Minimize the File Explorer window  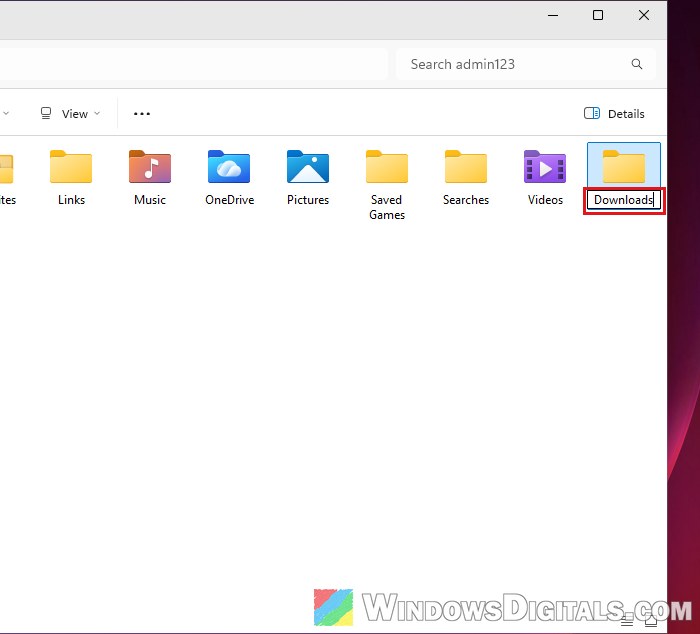pos(553,15)
